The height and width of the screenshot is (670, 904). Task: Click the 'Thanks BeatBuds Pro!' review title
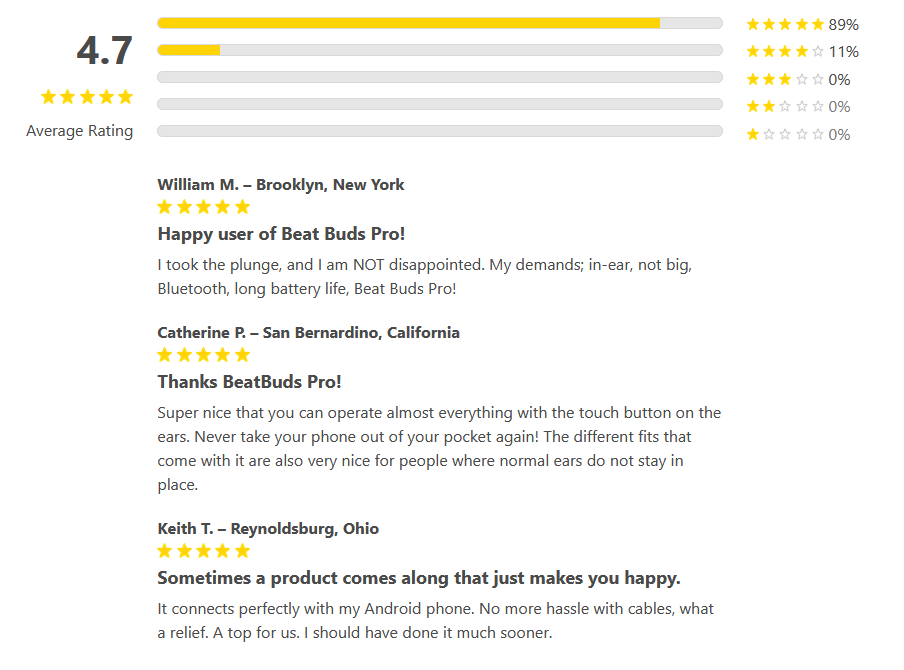[x=249, y=382]
